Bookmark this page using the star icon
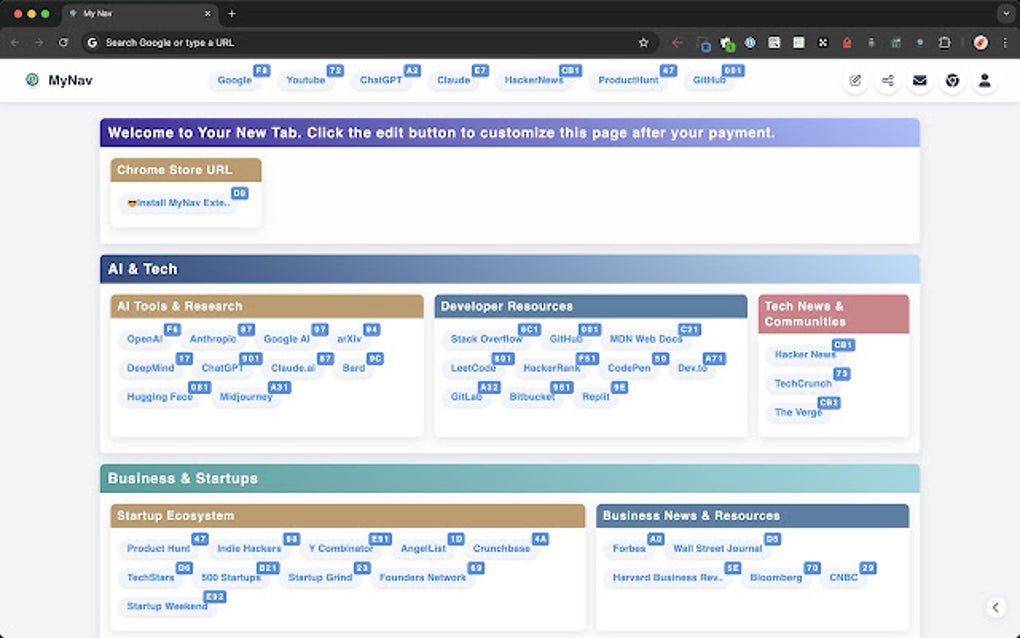1020x638 pixels. click(644, 43)
